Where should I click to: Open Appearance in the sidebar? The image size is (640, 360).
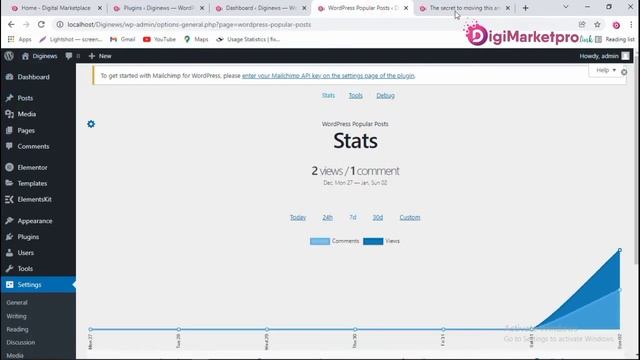click(35, 221)
